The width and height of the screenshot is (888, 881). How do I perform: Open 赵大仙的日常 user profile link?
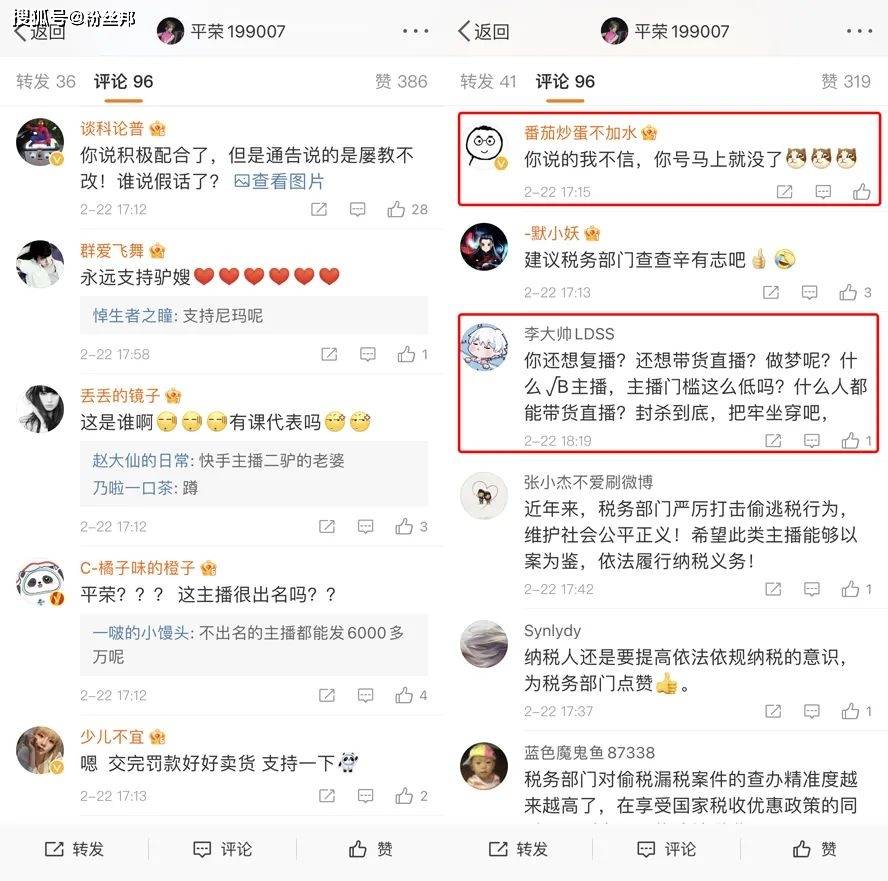click(140, 461)
